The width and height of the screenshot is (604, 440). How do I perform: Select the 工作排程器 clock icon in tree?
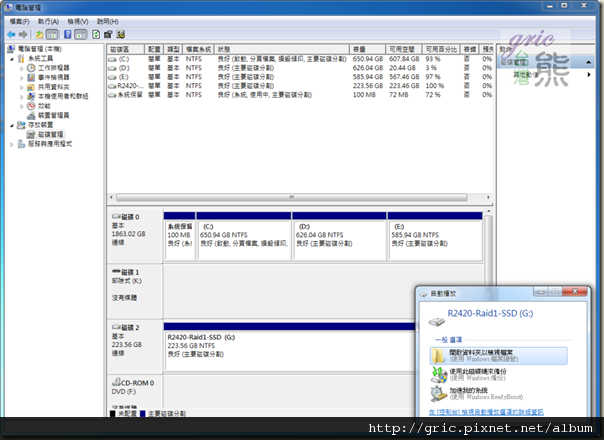point(31,68)
